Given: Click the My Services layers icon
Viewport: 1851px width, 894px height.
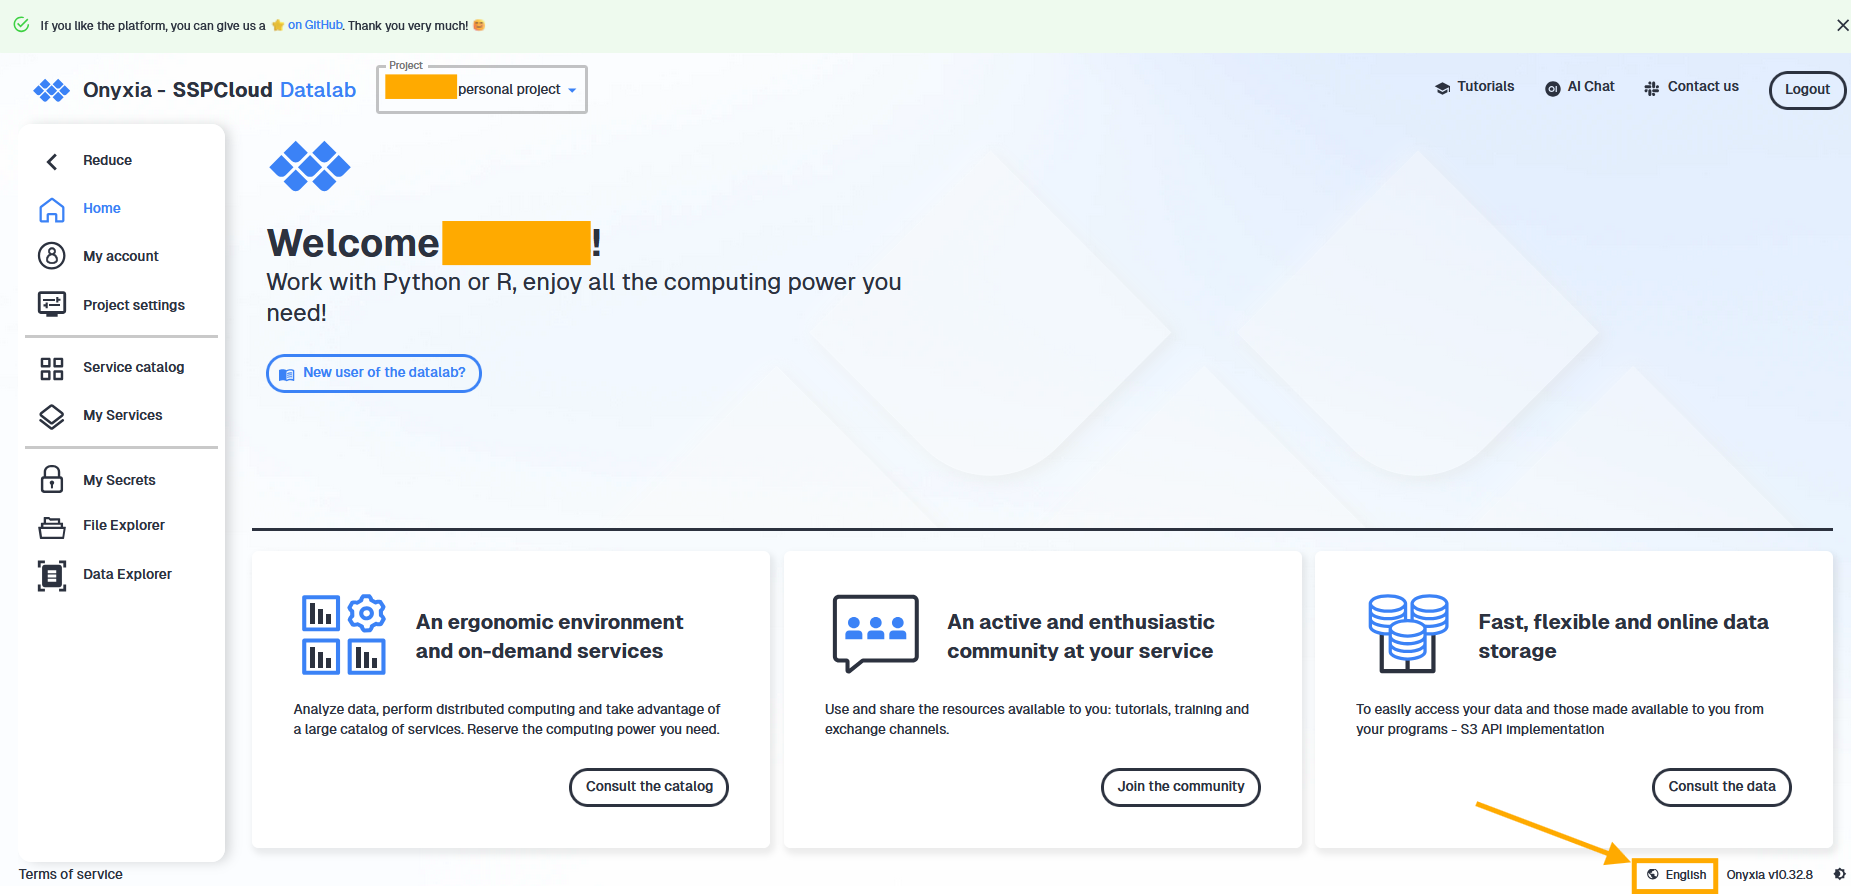Looking at the screenshot, I should 52,416.
